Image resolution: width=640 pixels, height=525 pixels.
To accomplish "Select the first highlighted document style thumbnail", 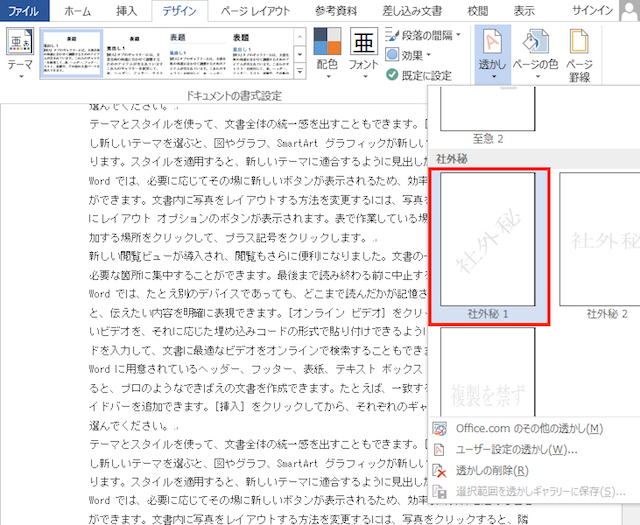I will click(71, 53).
